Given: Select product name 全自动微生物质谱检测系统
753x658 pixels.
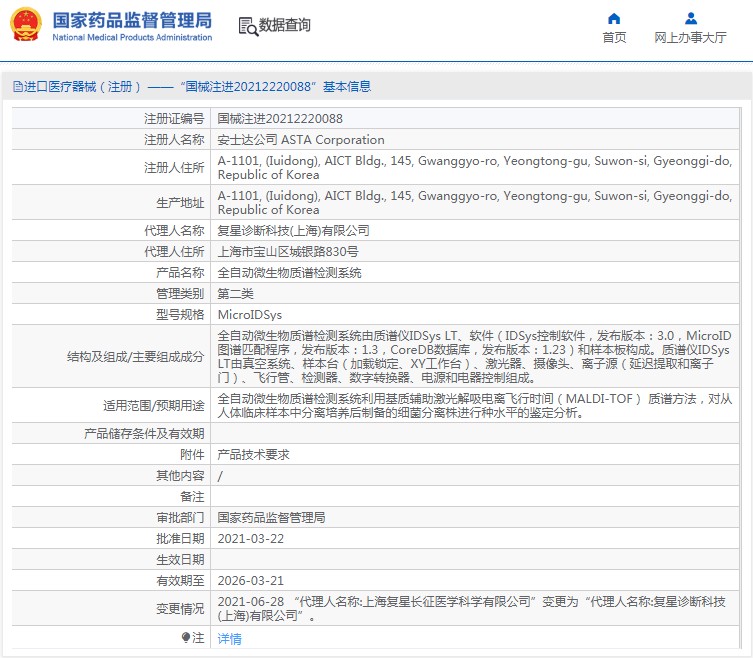Looking at the screenshot, I should [290, 273].
